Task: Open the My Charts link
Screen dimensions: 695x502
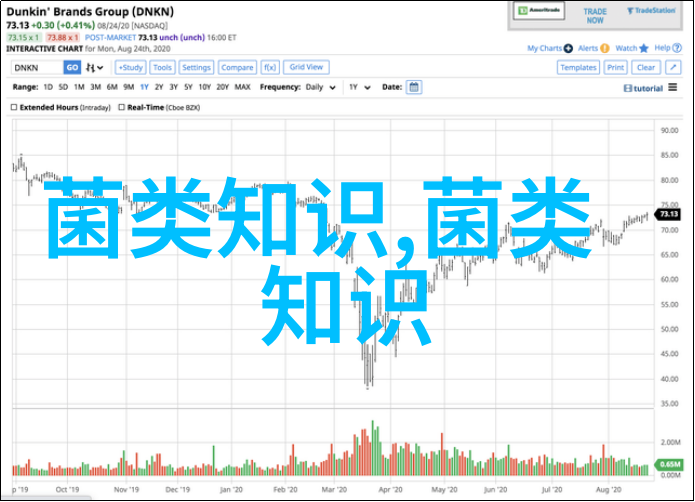Action: [x=544, y=48]
